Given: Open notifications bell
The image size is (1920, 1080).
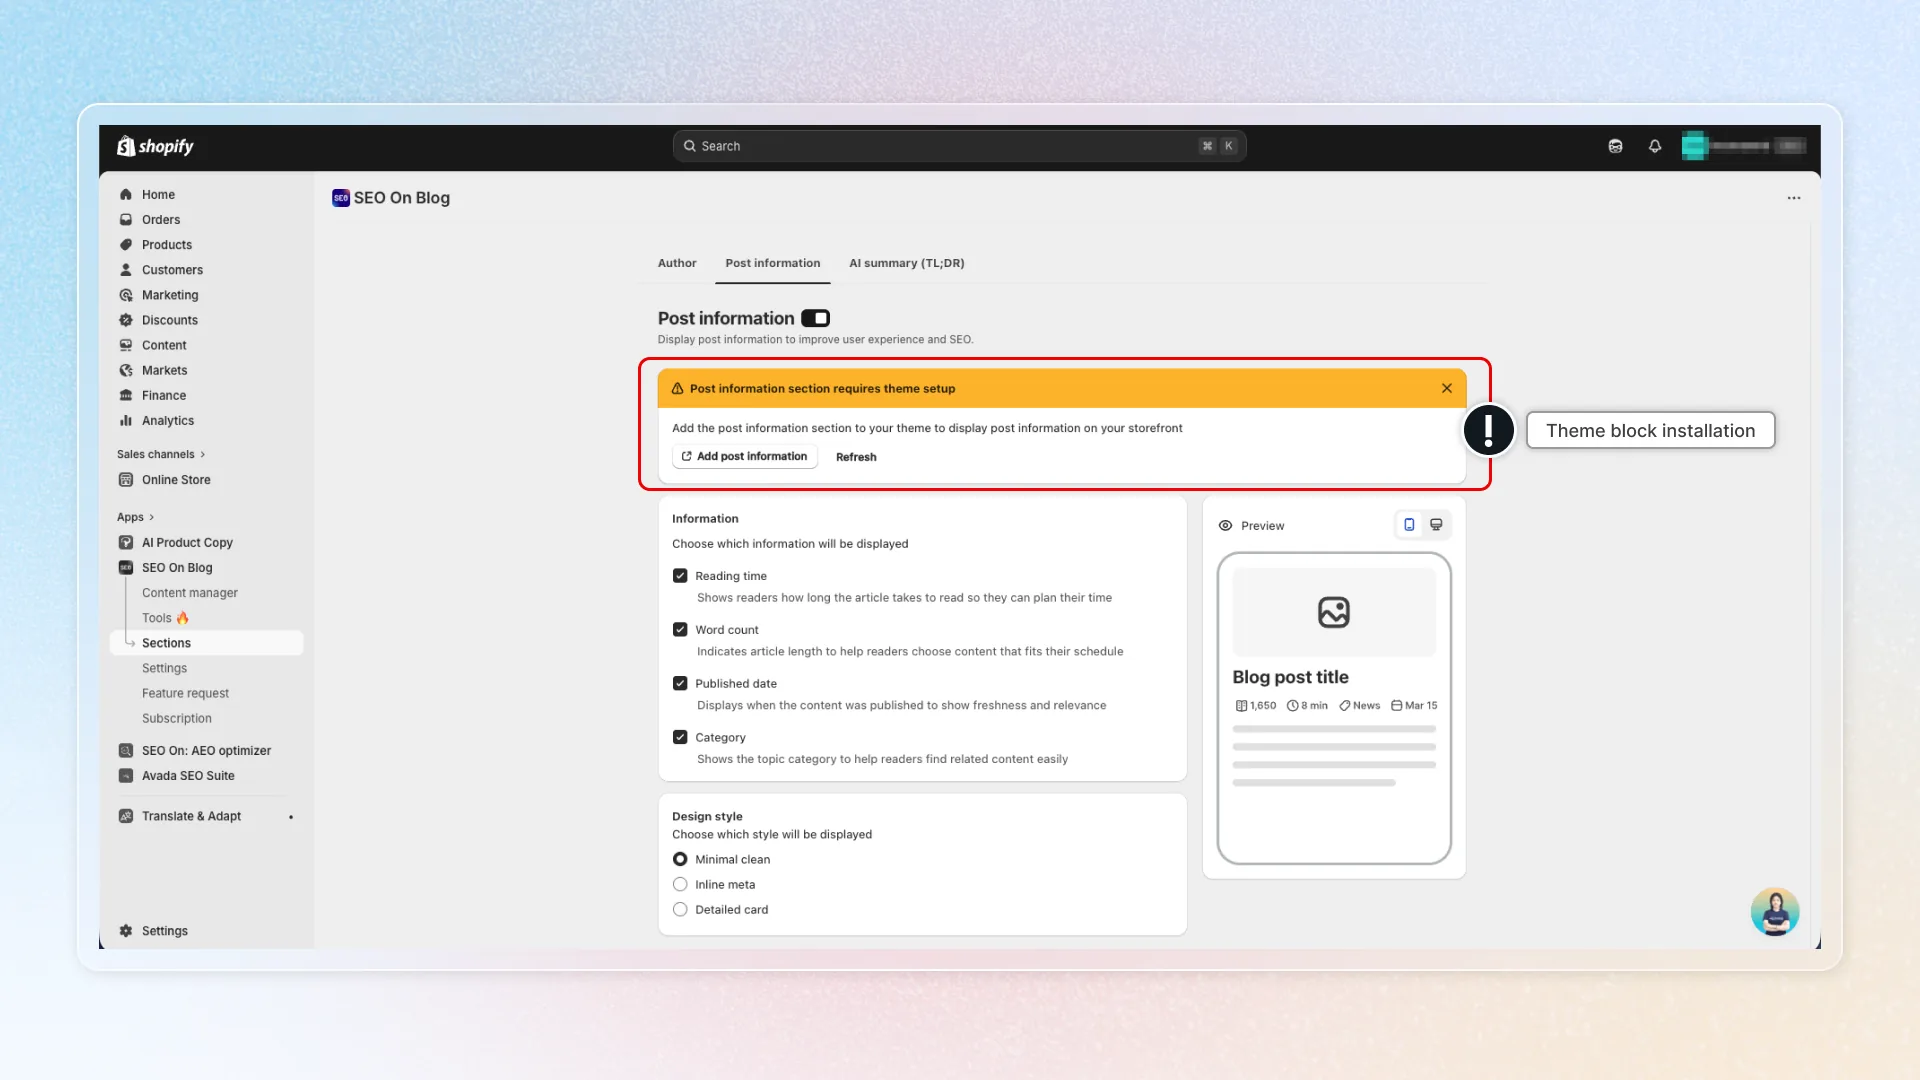Looking at the screenshot, I should click(x=1655, y=146).
